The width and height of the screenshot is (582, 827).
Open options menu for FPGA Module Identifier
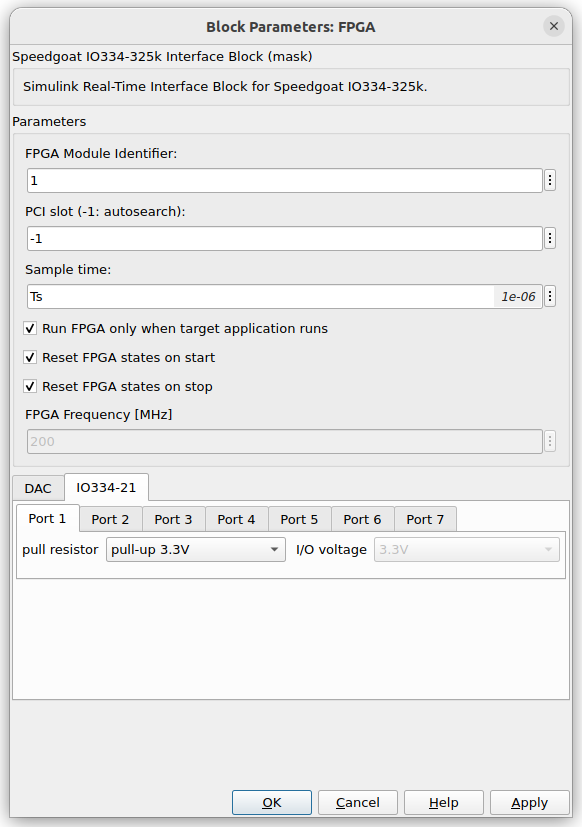[550, 180]
